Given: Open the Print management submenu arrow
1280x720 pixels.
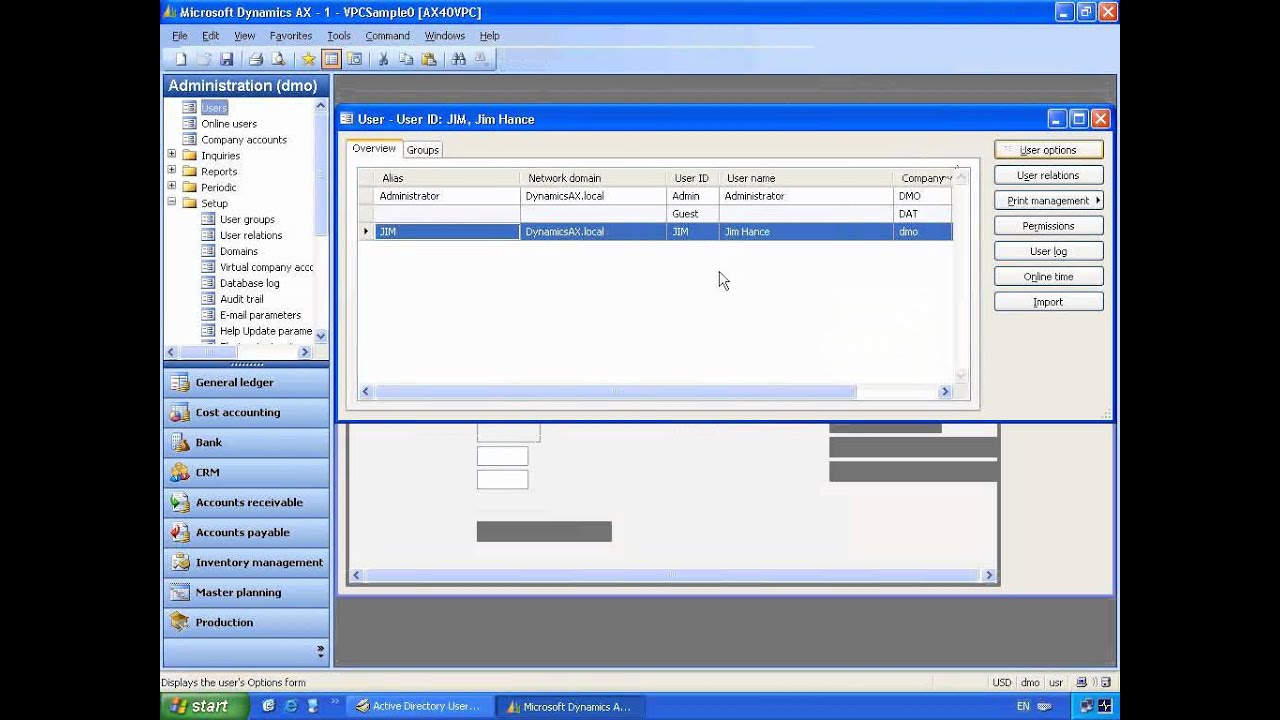Looking at the screenshot, I should coord(1097,201).
